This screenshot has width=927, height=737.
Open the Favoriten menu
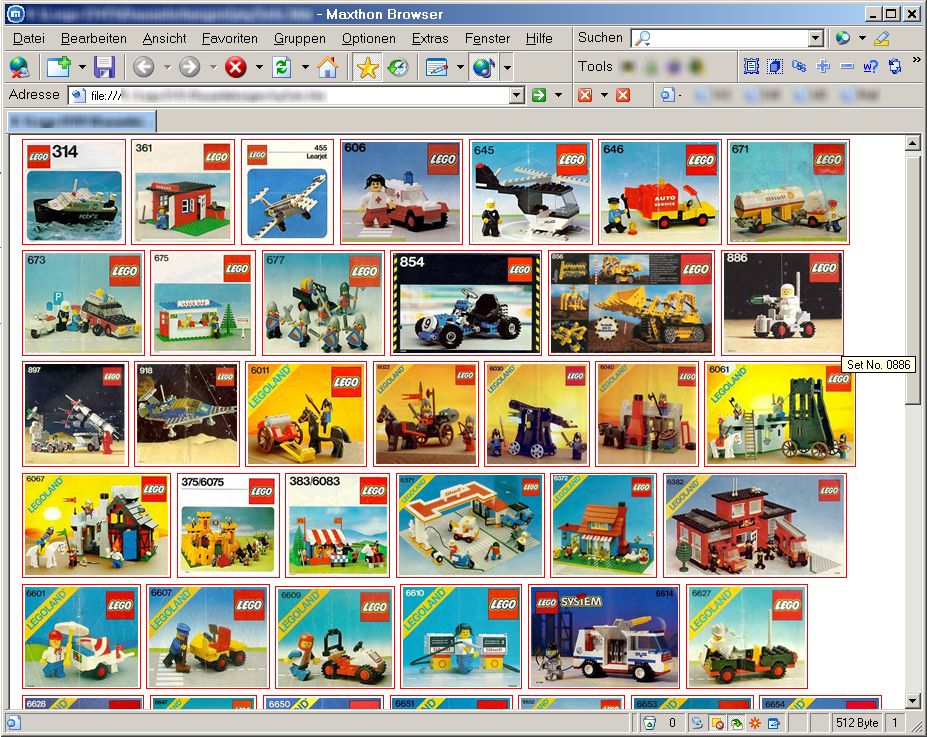(229, 38)
